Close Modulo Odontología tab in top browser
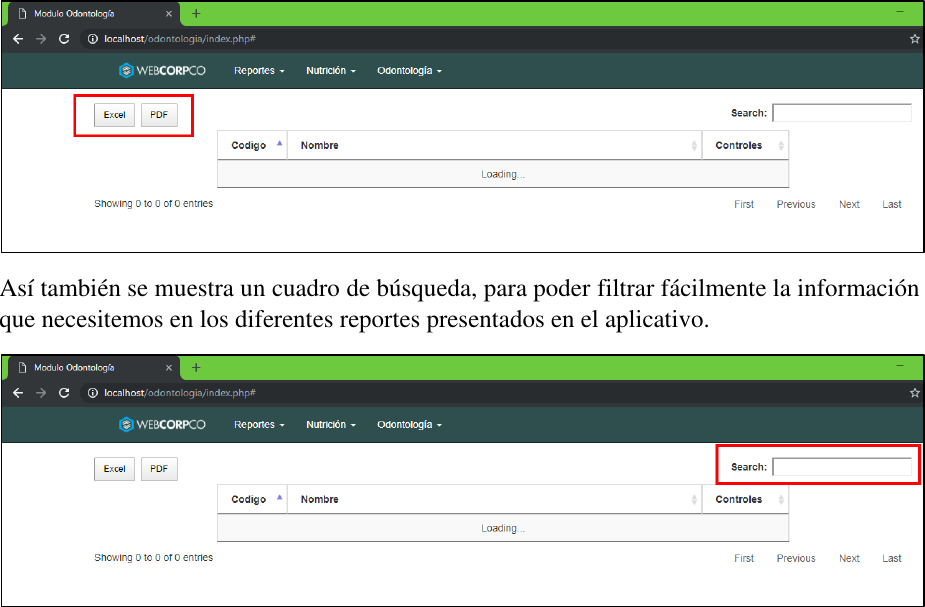This screenshot has width=925, height=607. (169, 14)
